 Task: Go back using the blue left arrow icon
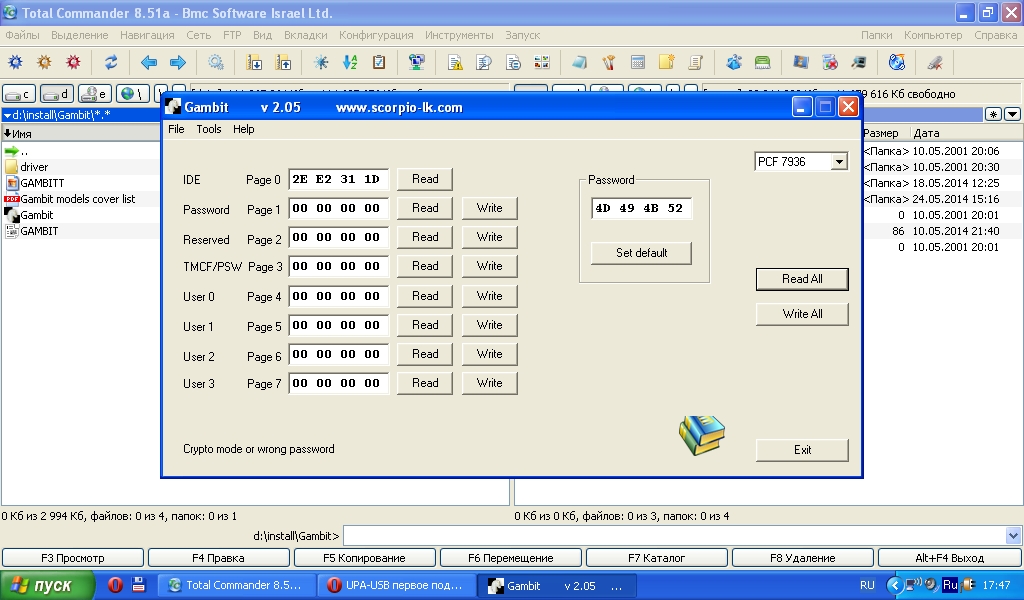click(149, 63)
